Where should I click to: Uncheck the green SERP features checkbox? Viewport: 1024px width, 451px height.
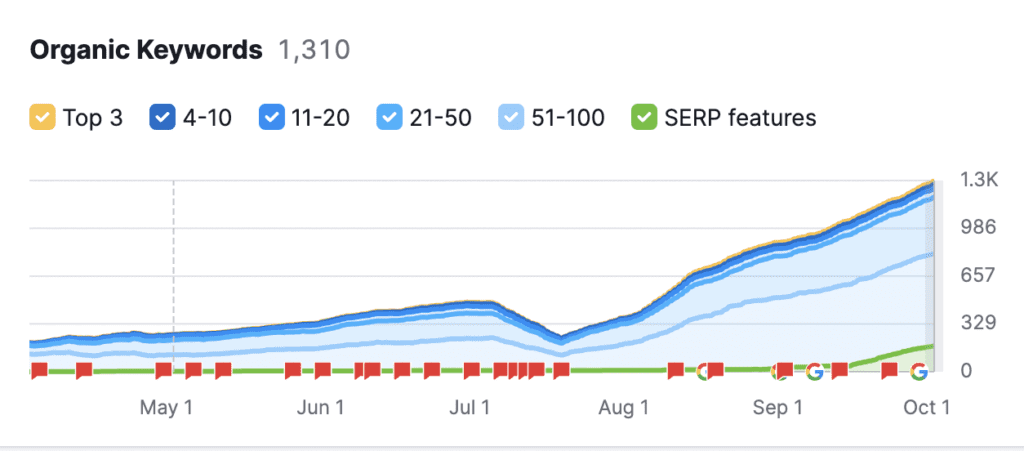coord(643,118)
